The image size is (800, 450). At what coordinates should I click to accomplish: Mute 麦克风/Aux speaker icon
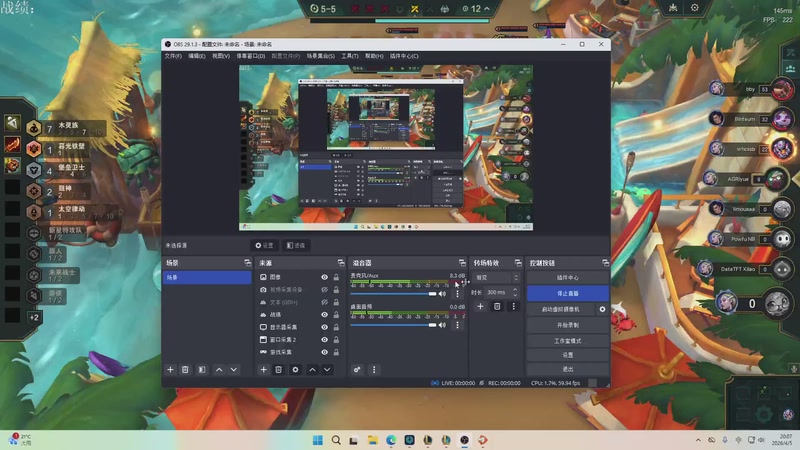coord(442,294)
